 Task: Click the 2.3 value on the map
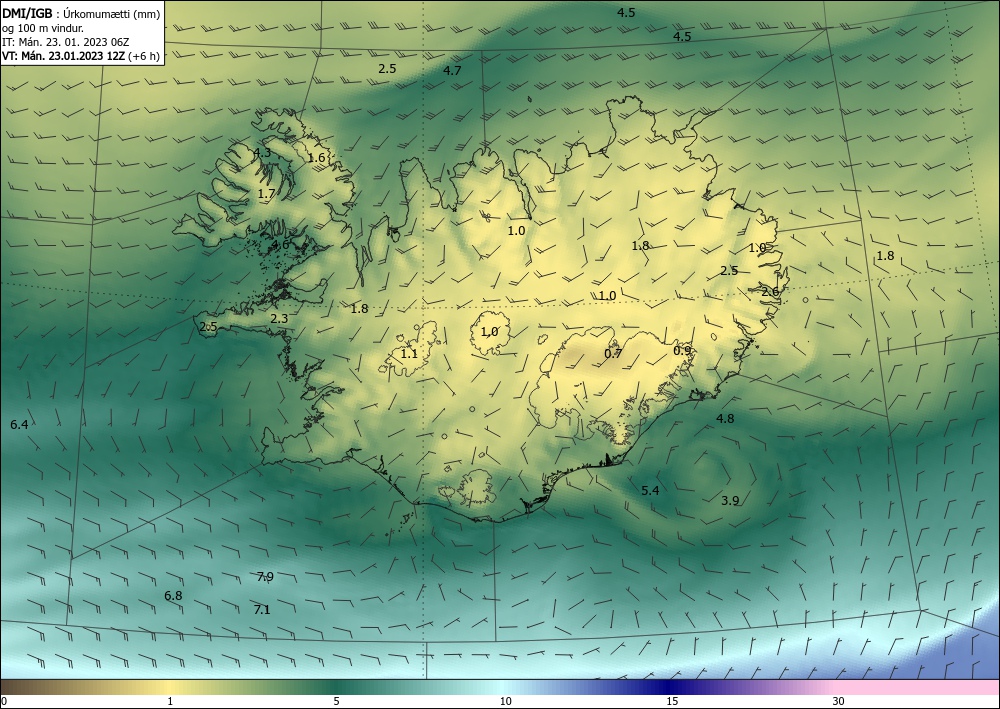(279, 319)
